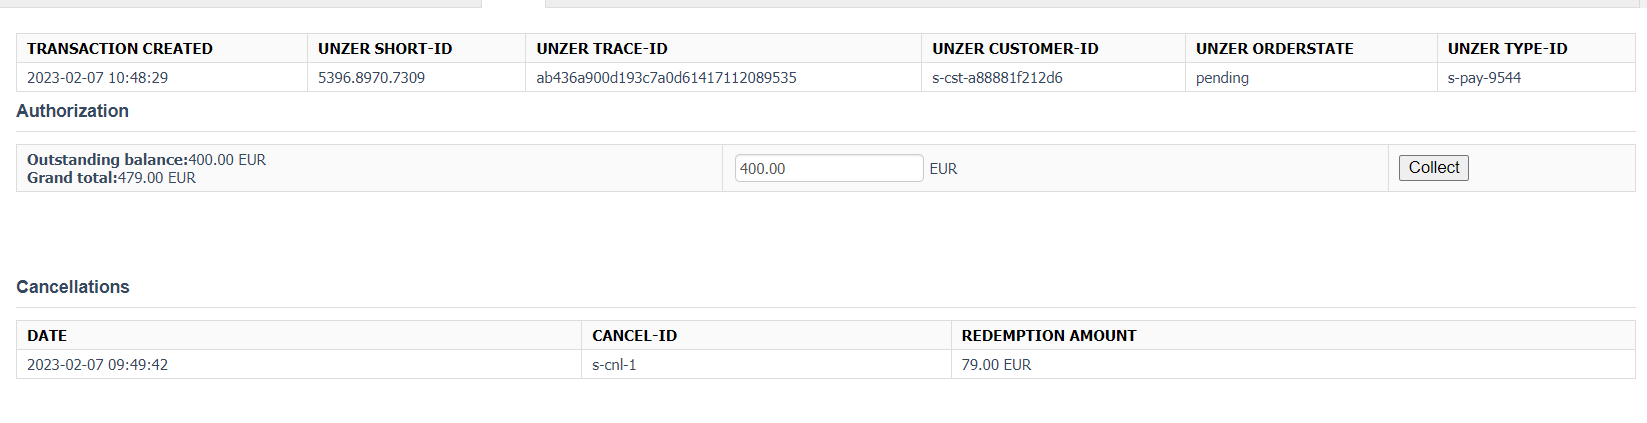This screenshot has width=1647, height=423.
Task: Click the Cancellations section heading
Action: (73, 287)
